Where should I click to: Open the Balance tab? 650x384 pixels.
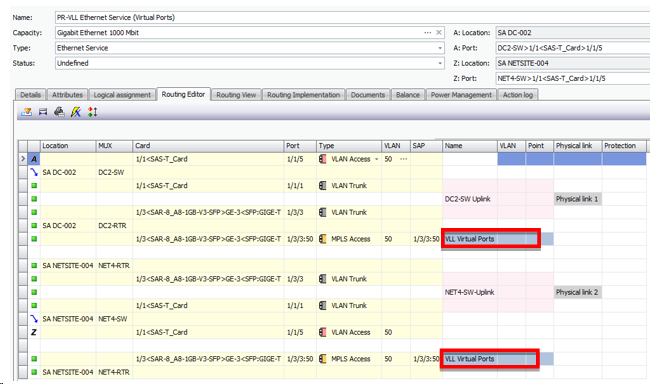(407, 95)
